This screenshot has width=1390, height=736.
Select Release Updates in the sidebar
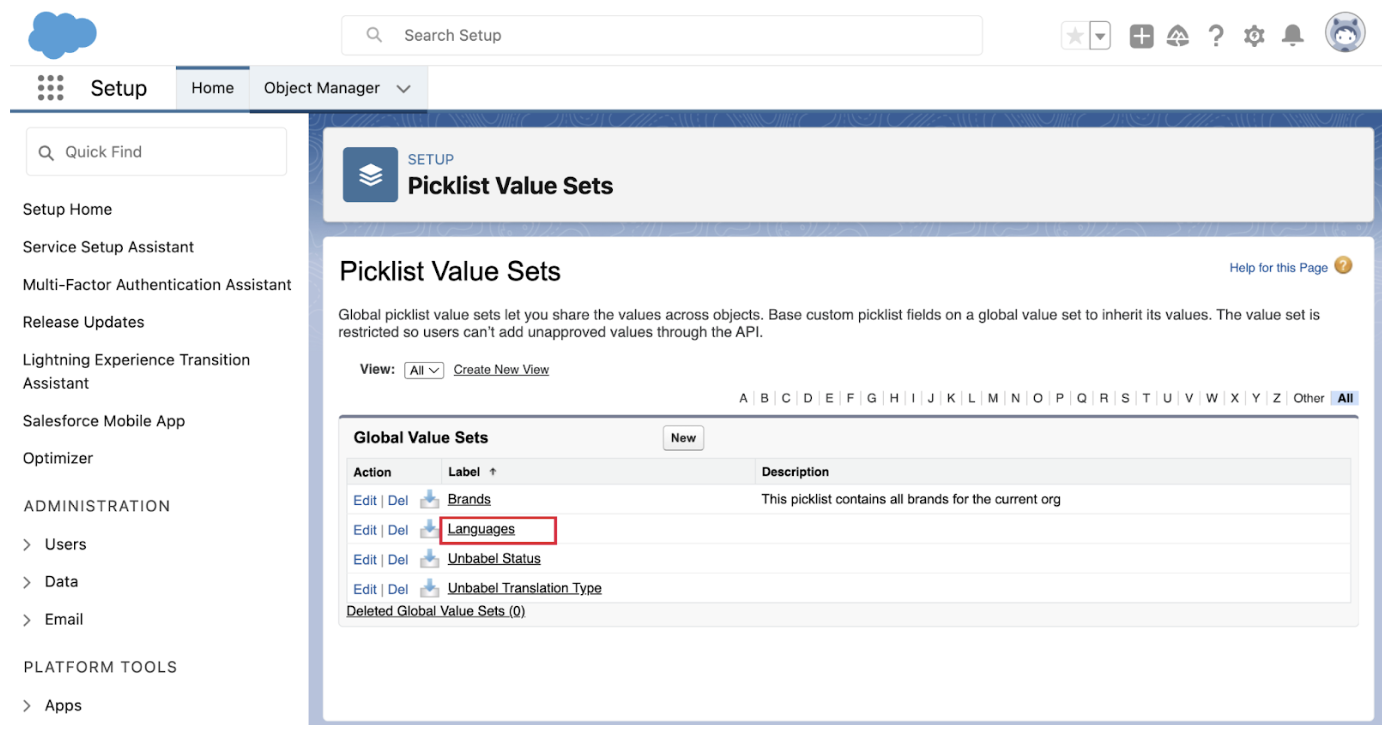pyautogui.click(x=83, y=322)
